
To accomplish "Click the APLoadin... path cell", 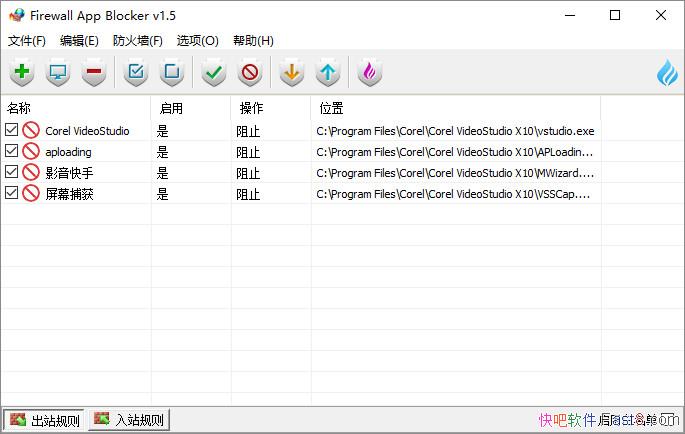I will pyautogui.click(x=455, y=152).
